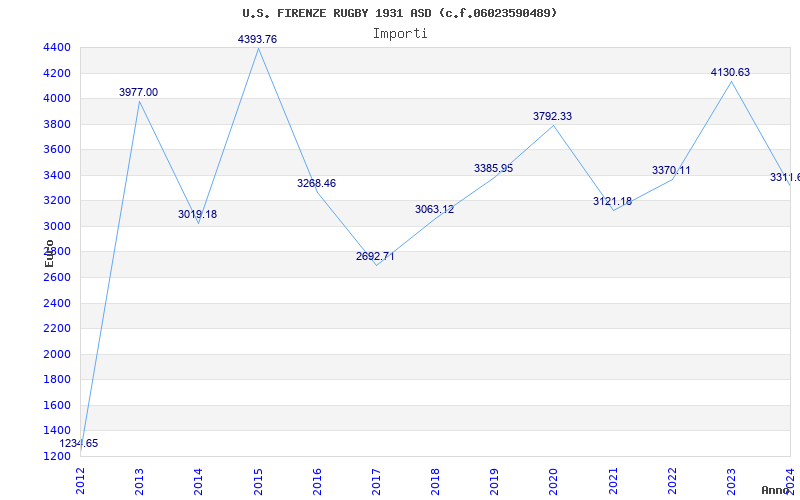
Task: Click the 2015 x-axis year label
Action: tap(258, 481)
